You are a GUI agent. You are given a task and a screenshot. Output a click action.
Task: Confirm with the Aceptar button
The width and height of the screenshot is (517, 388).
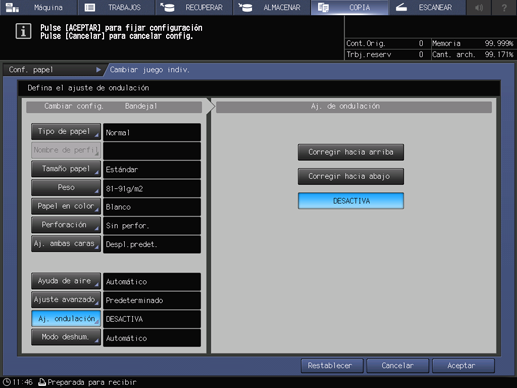tap(463, 366)
